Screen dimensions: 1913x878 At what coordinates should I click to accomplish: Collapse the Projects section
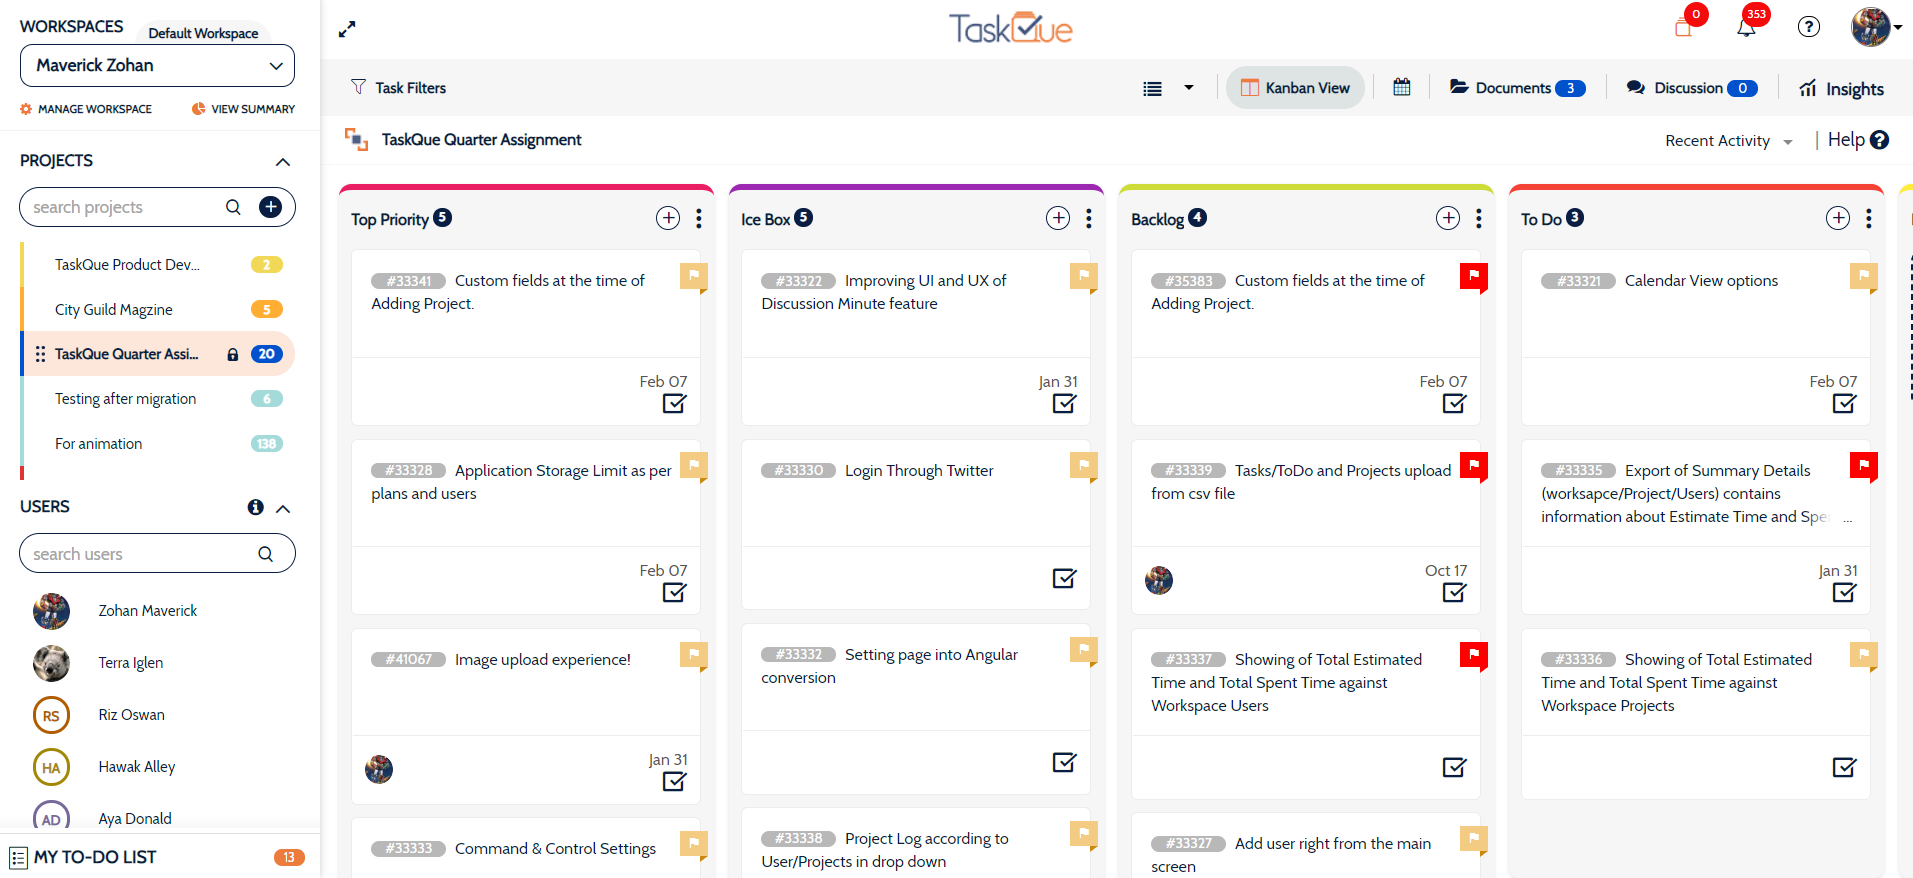point(283,162)
